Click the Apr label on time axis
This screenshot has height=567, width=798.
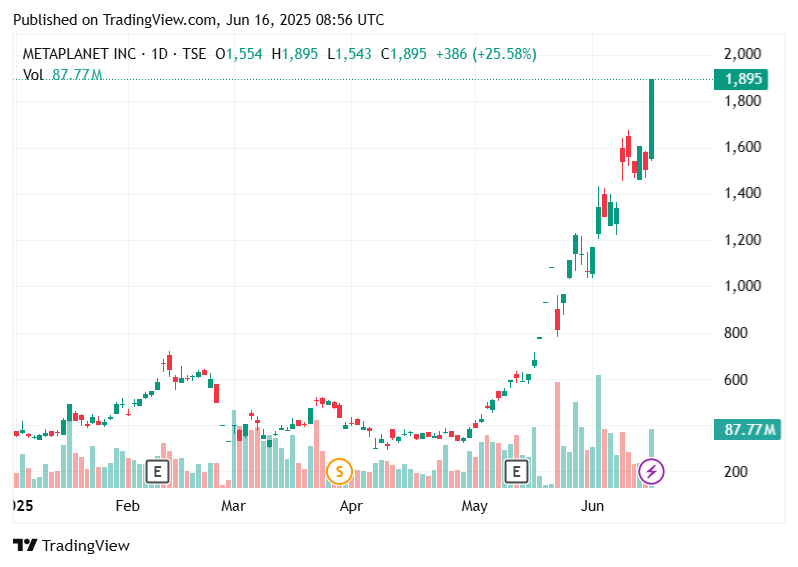351,506
